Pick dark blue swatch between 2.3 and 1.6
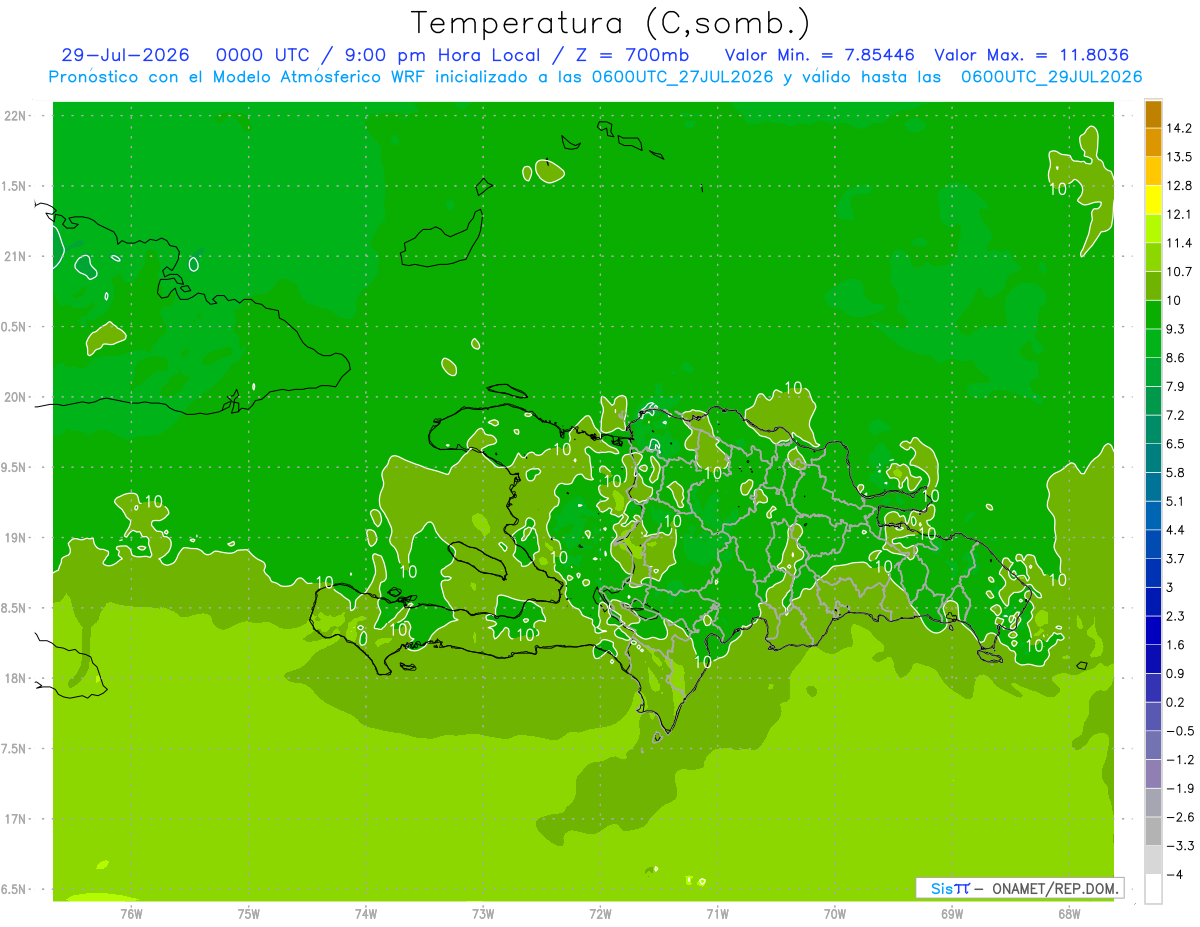Viewport: 1200px width, 927px height. (1153, 630)
